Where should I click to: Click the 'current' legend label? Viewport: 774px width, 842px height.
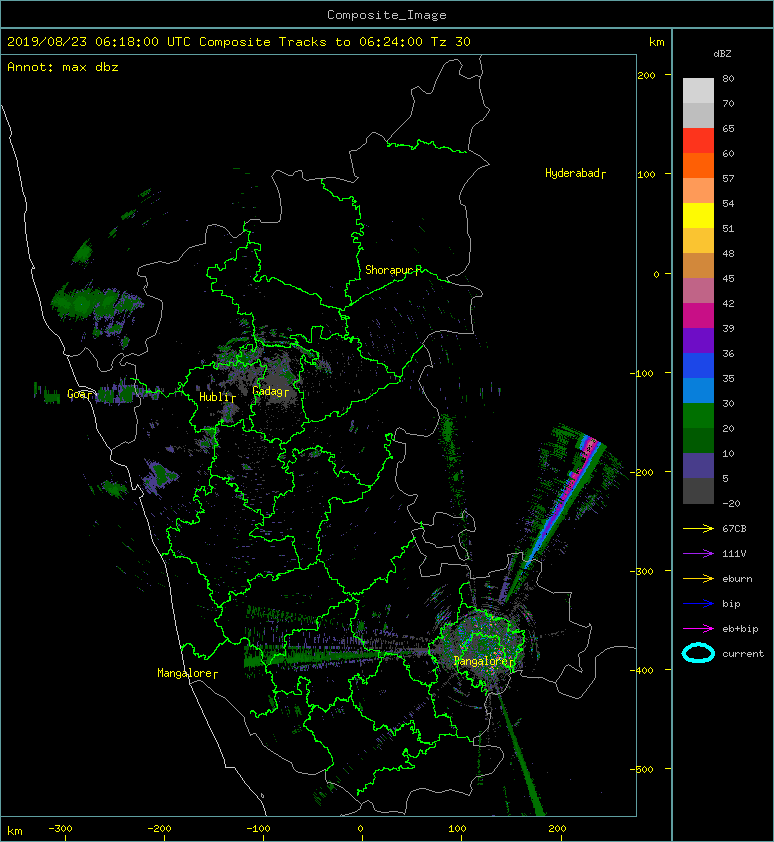[x=743, y=654]
